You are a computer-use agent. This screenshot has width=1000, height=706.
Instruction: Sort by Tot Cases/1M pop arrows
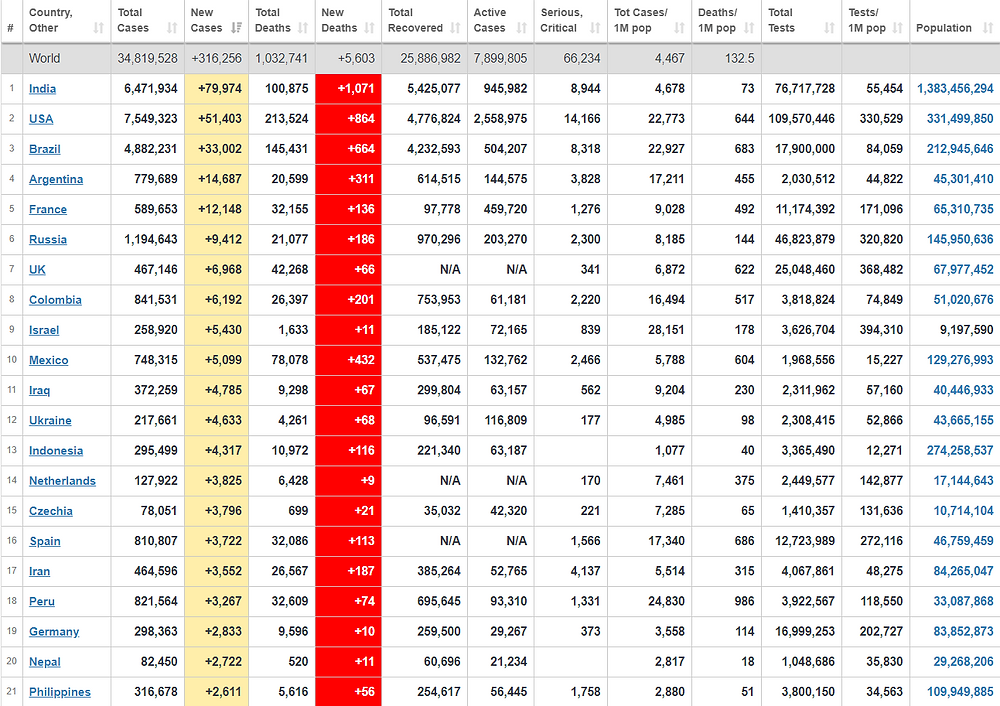pyautogui.click(x=679, y=28)
